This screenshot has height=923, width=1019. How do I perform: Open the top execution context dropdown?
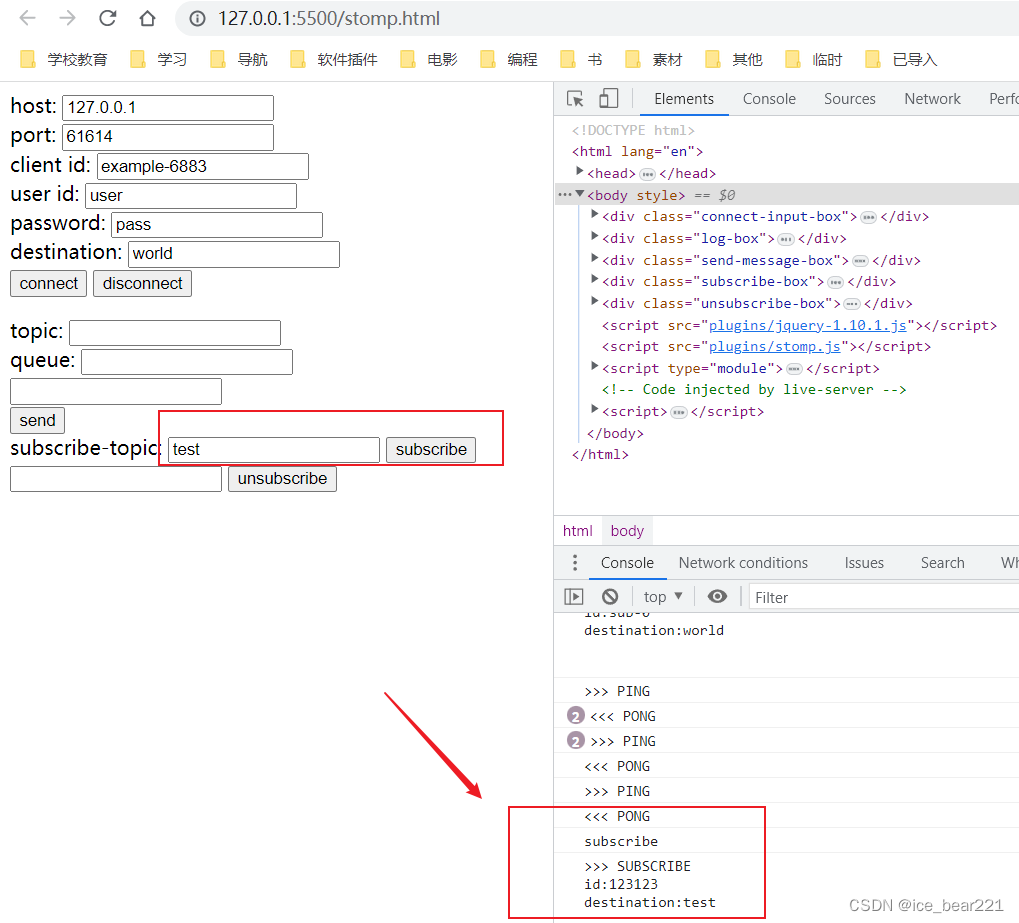click(x=661, y=596)
